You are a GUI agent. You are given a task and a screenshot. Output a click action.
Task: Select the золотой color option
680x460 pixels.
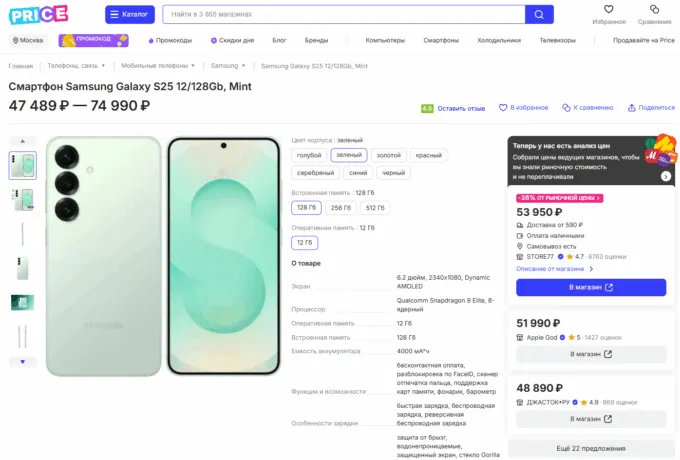coord(387,155)
